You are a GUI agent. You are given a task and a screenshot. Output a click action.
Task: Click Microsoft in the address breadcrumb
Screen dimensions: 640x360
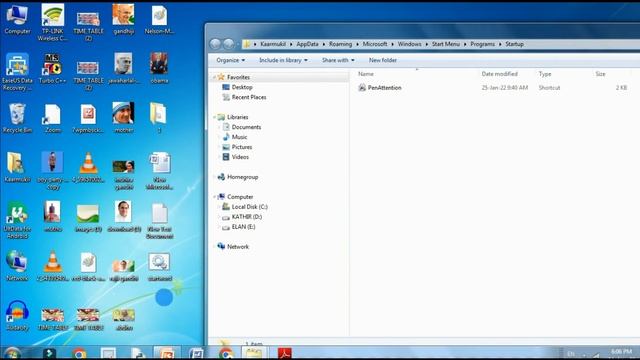pos(375,44)
